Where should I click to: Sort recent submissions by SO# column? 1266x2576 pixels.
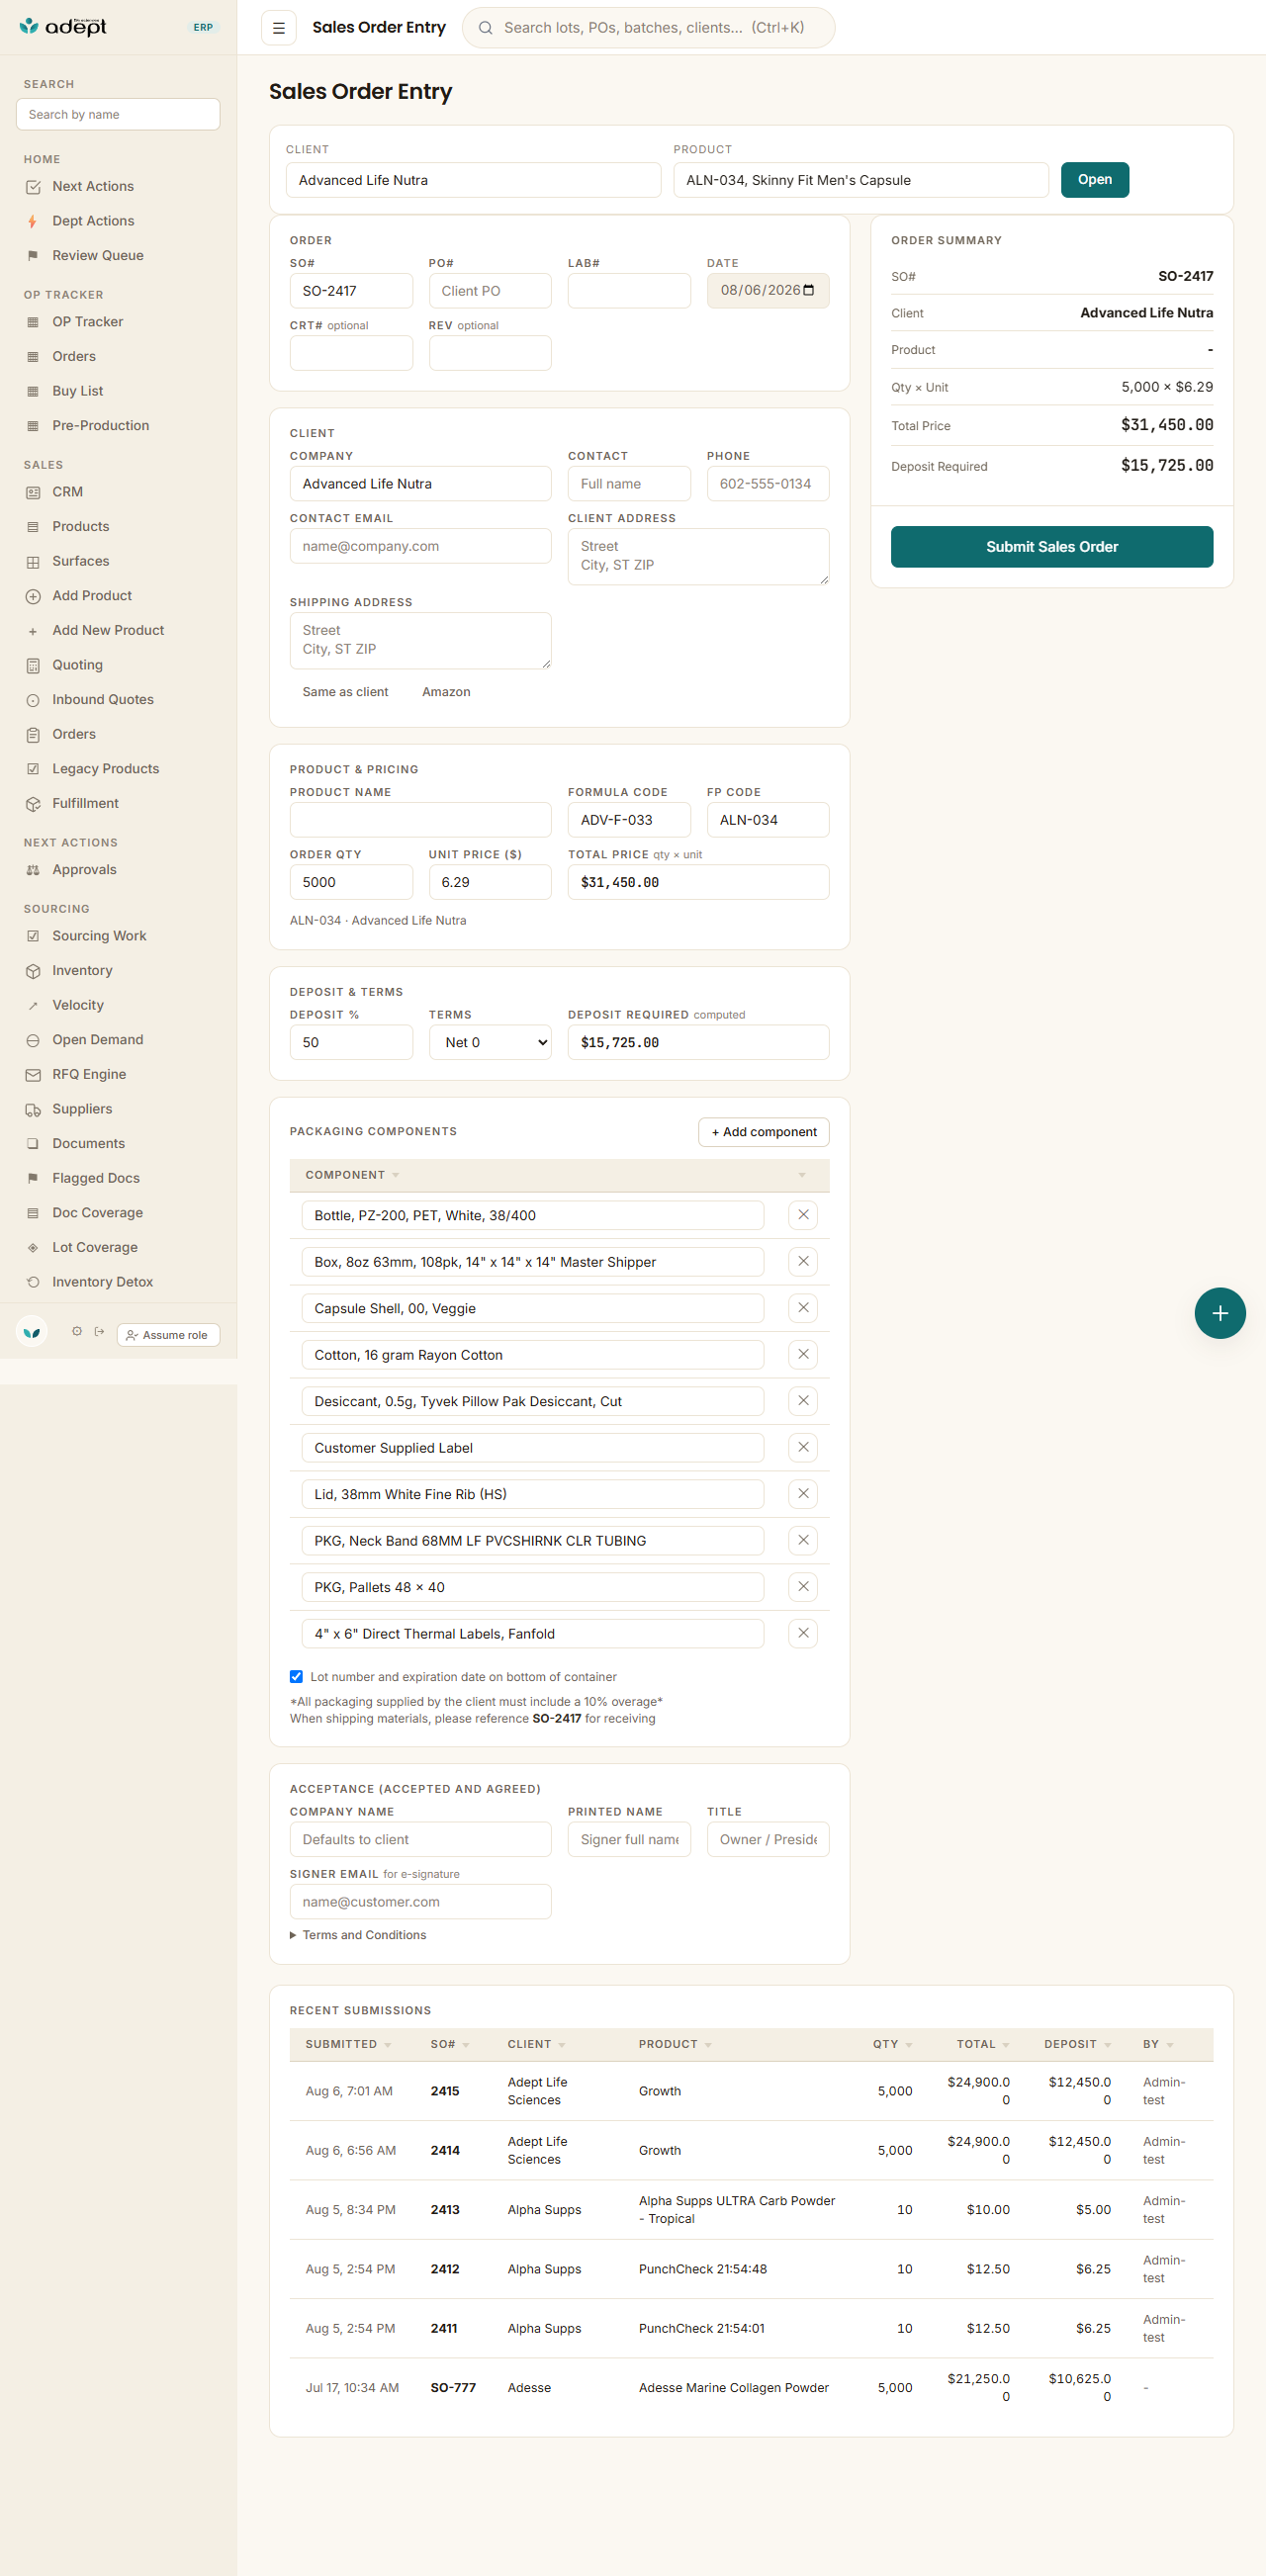450,2044
